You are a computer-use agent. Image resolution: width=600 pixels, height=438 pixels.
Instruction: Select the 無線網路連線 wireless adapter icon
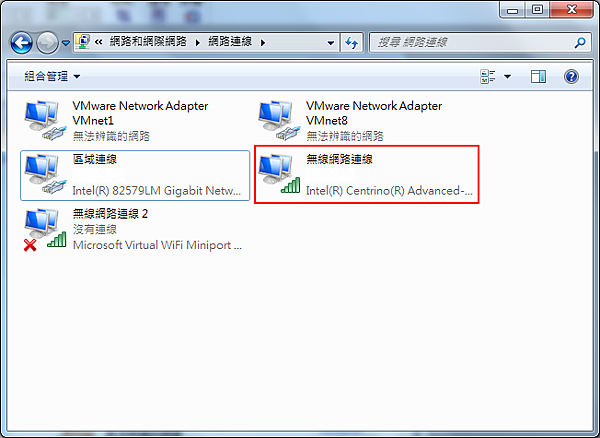coord(279,175)
